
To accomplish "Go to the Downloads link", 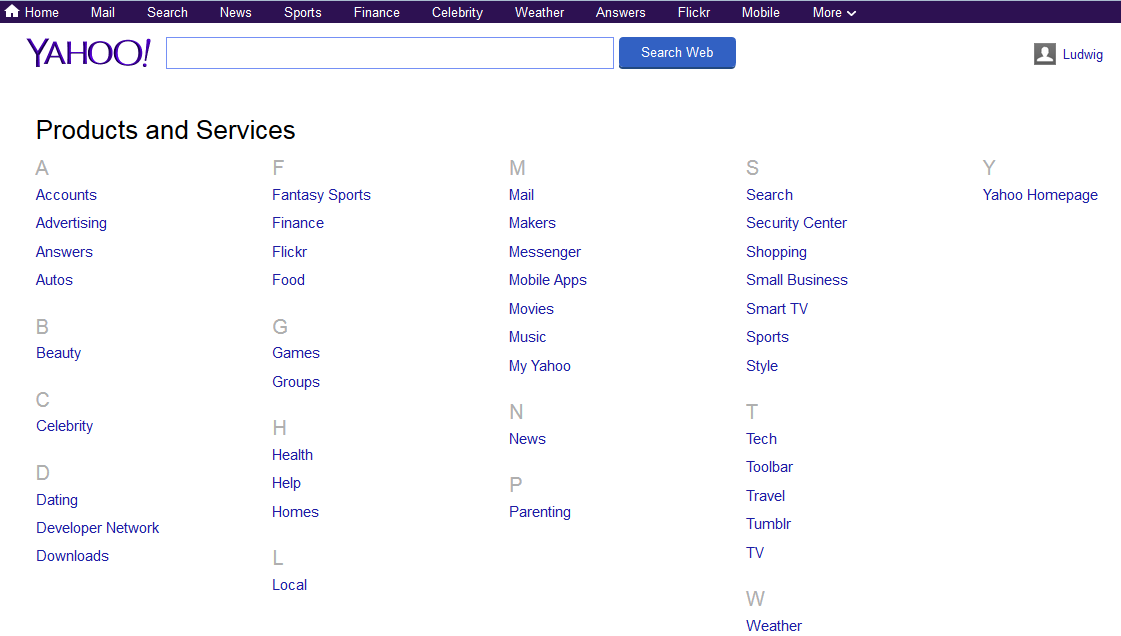I will tap(72, 555).
